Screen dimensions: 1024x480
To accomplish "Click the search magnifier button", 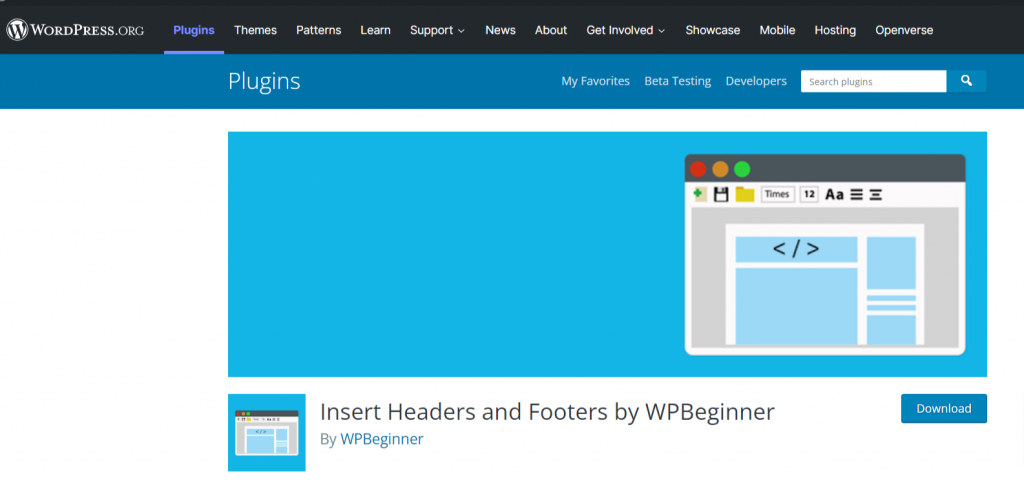I will (x=967, y=81).
